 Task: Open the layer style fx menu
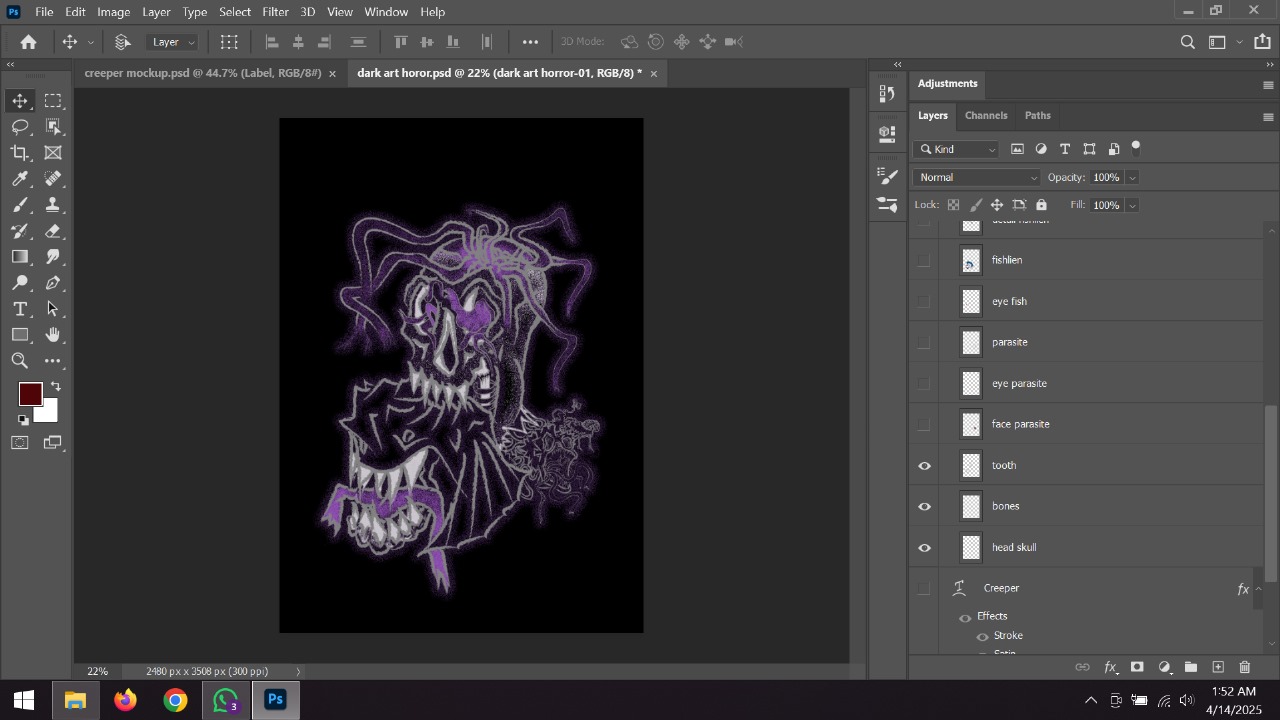coord(1110,667)
